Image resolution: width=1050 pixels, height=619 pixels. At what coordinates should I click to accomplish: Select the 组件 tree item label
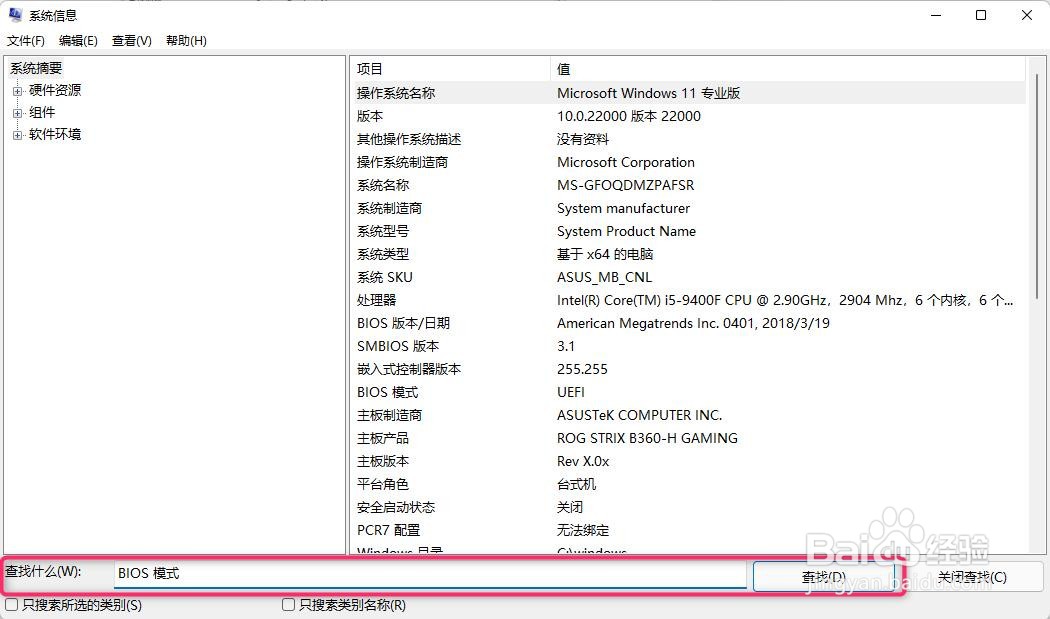pos(42,113)
